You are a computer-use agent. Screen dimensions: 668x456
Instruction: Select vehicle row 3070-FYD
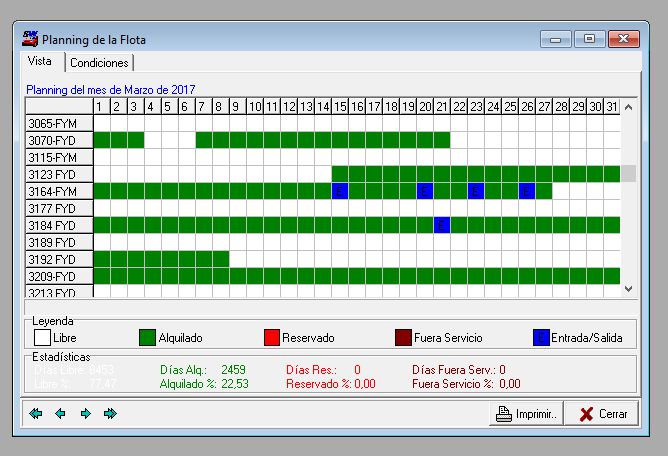59,140
